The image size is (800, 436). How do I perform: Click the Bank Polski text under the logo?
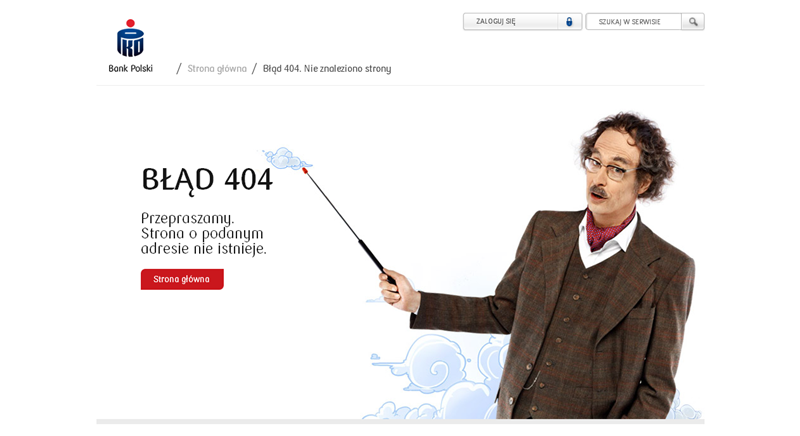pos(130,68)
